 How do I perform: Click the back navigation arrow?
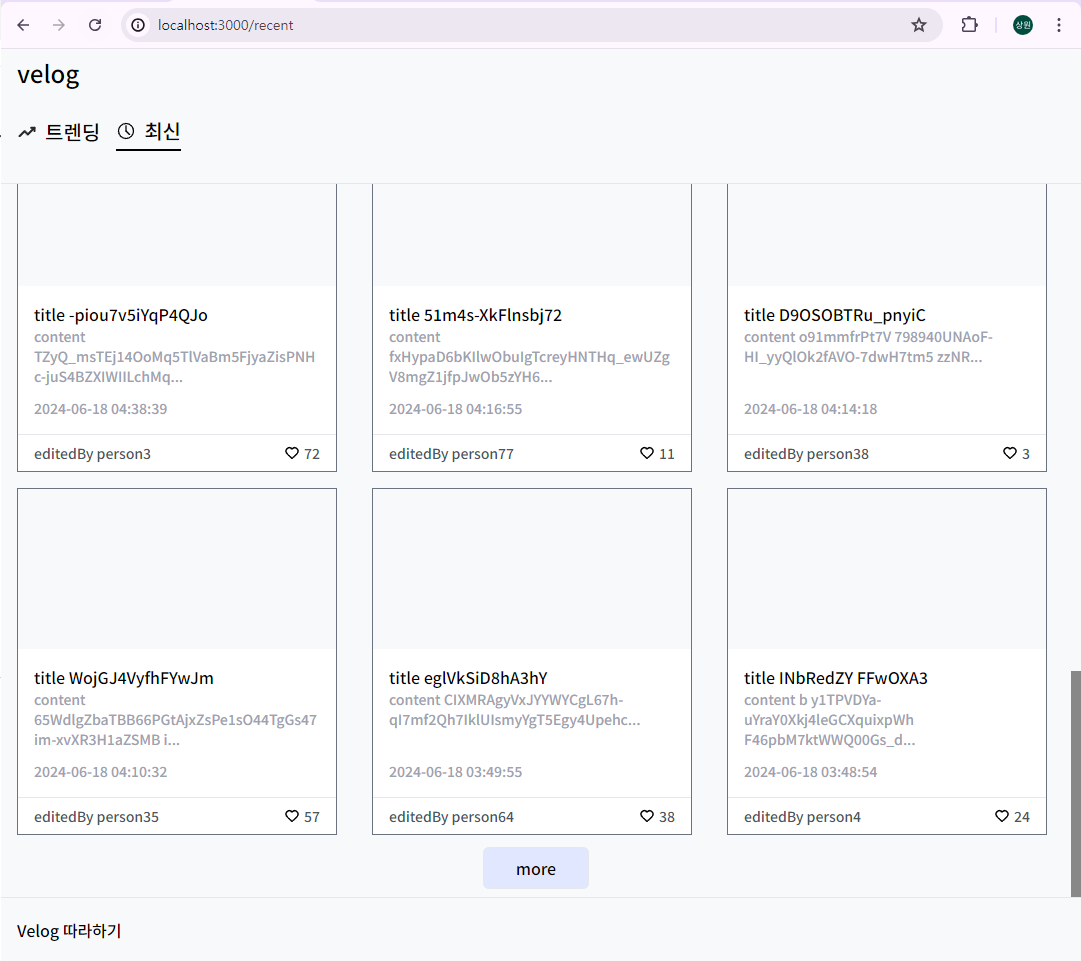click(22, 25)
